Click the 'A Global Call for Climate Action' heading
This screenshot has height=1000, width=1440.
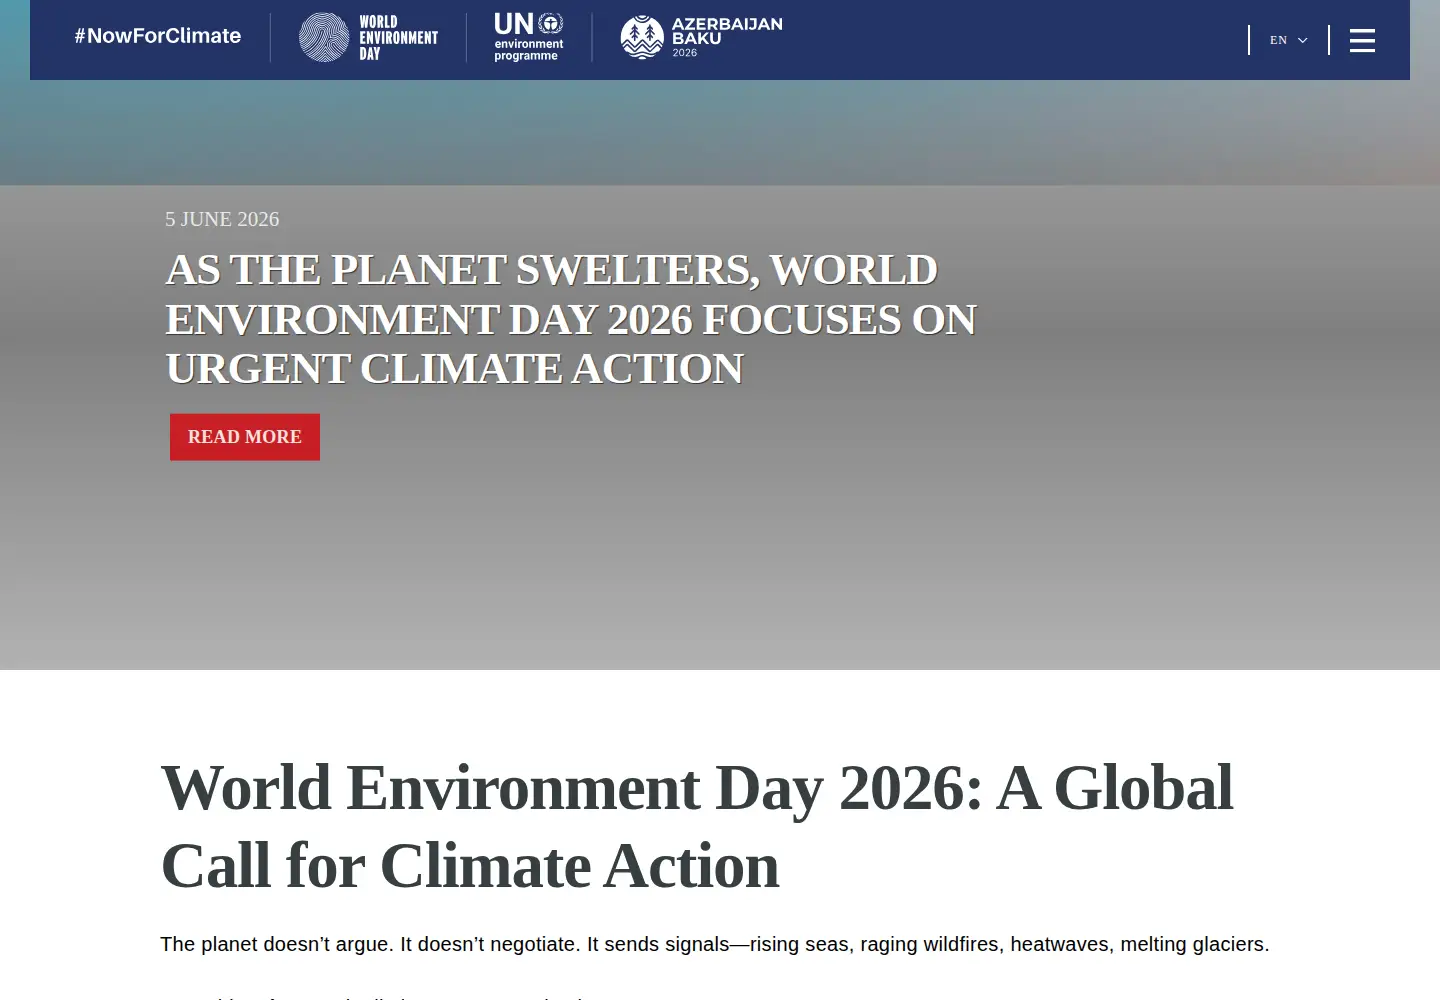(697, 826)
